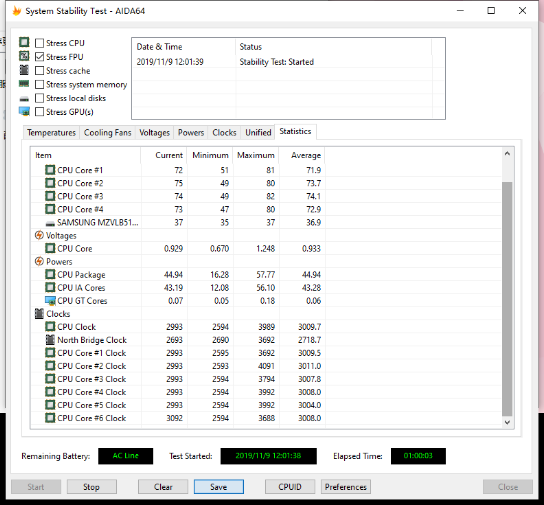Open the Cooling Fans tab
This screenshot has height=505, width=544.
pyautogui.click(x=108, y=133)
